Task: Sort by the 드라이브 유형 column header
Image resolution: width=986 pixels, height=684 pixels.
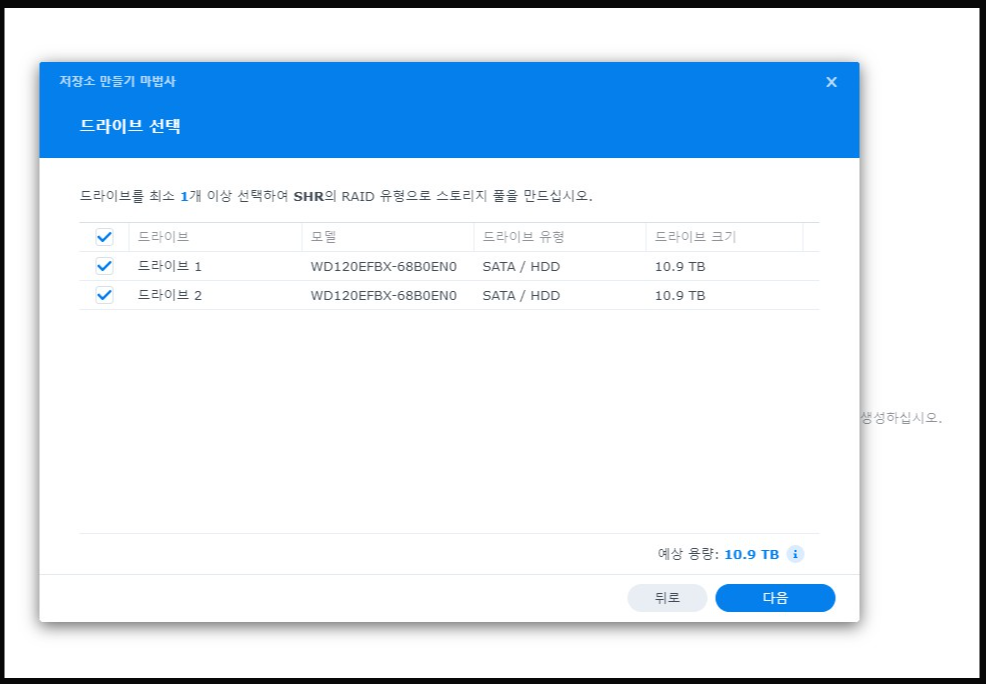Action: (x=560, y=237)
